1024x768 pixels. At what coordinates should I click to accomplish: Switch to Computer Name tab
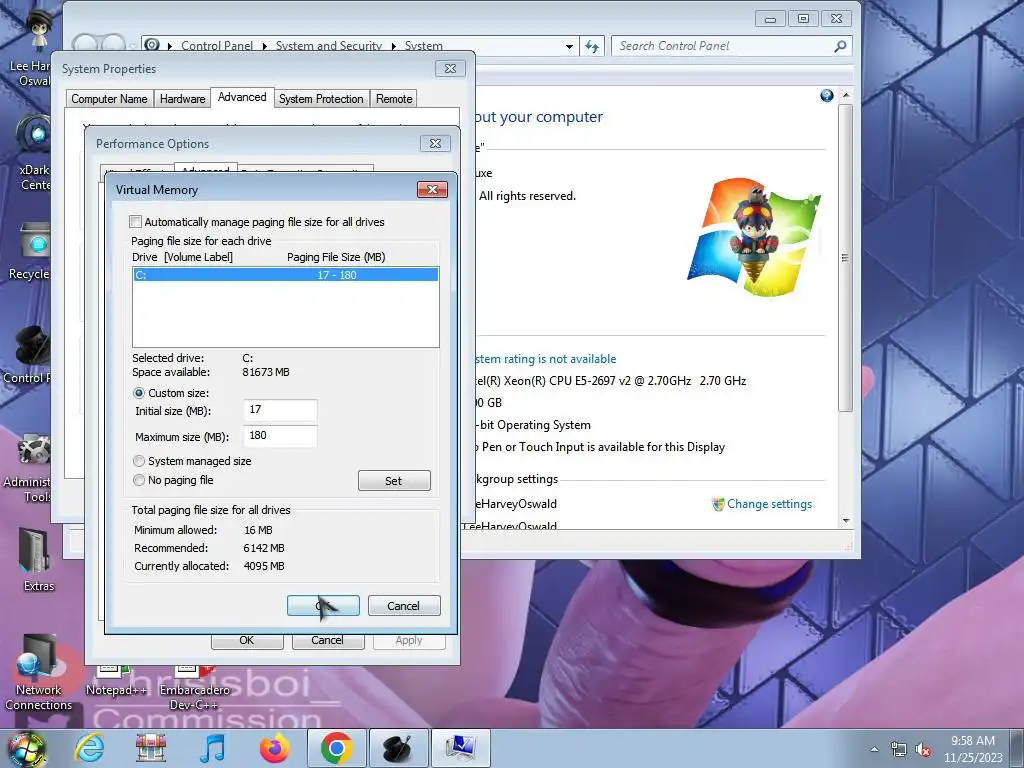(x=110, y=99)
